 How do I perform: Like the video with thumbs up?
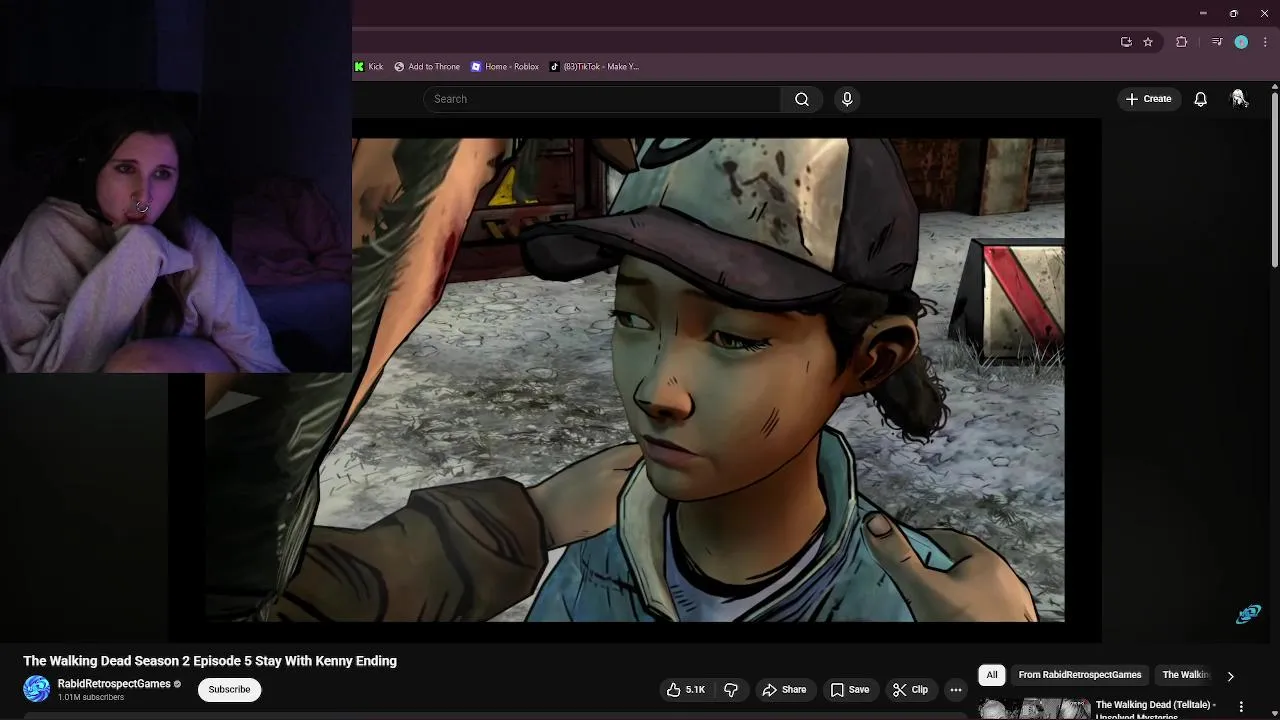686,689
